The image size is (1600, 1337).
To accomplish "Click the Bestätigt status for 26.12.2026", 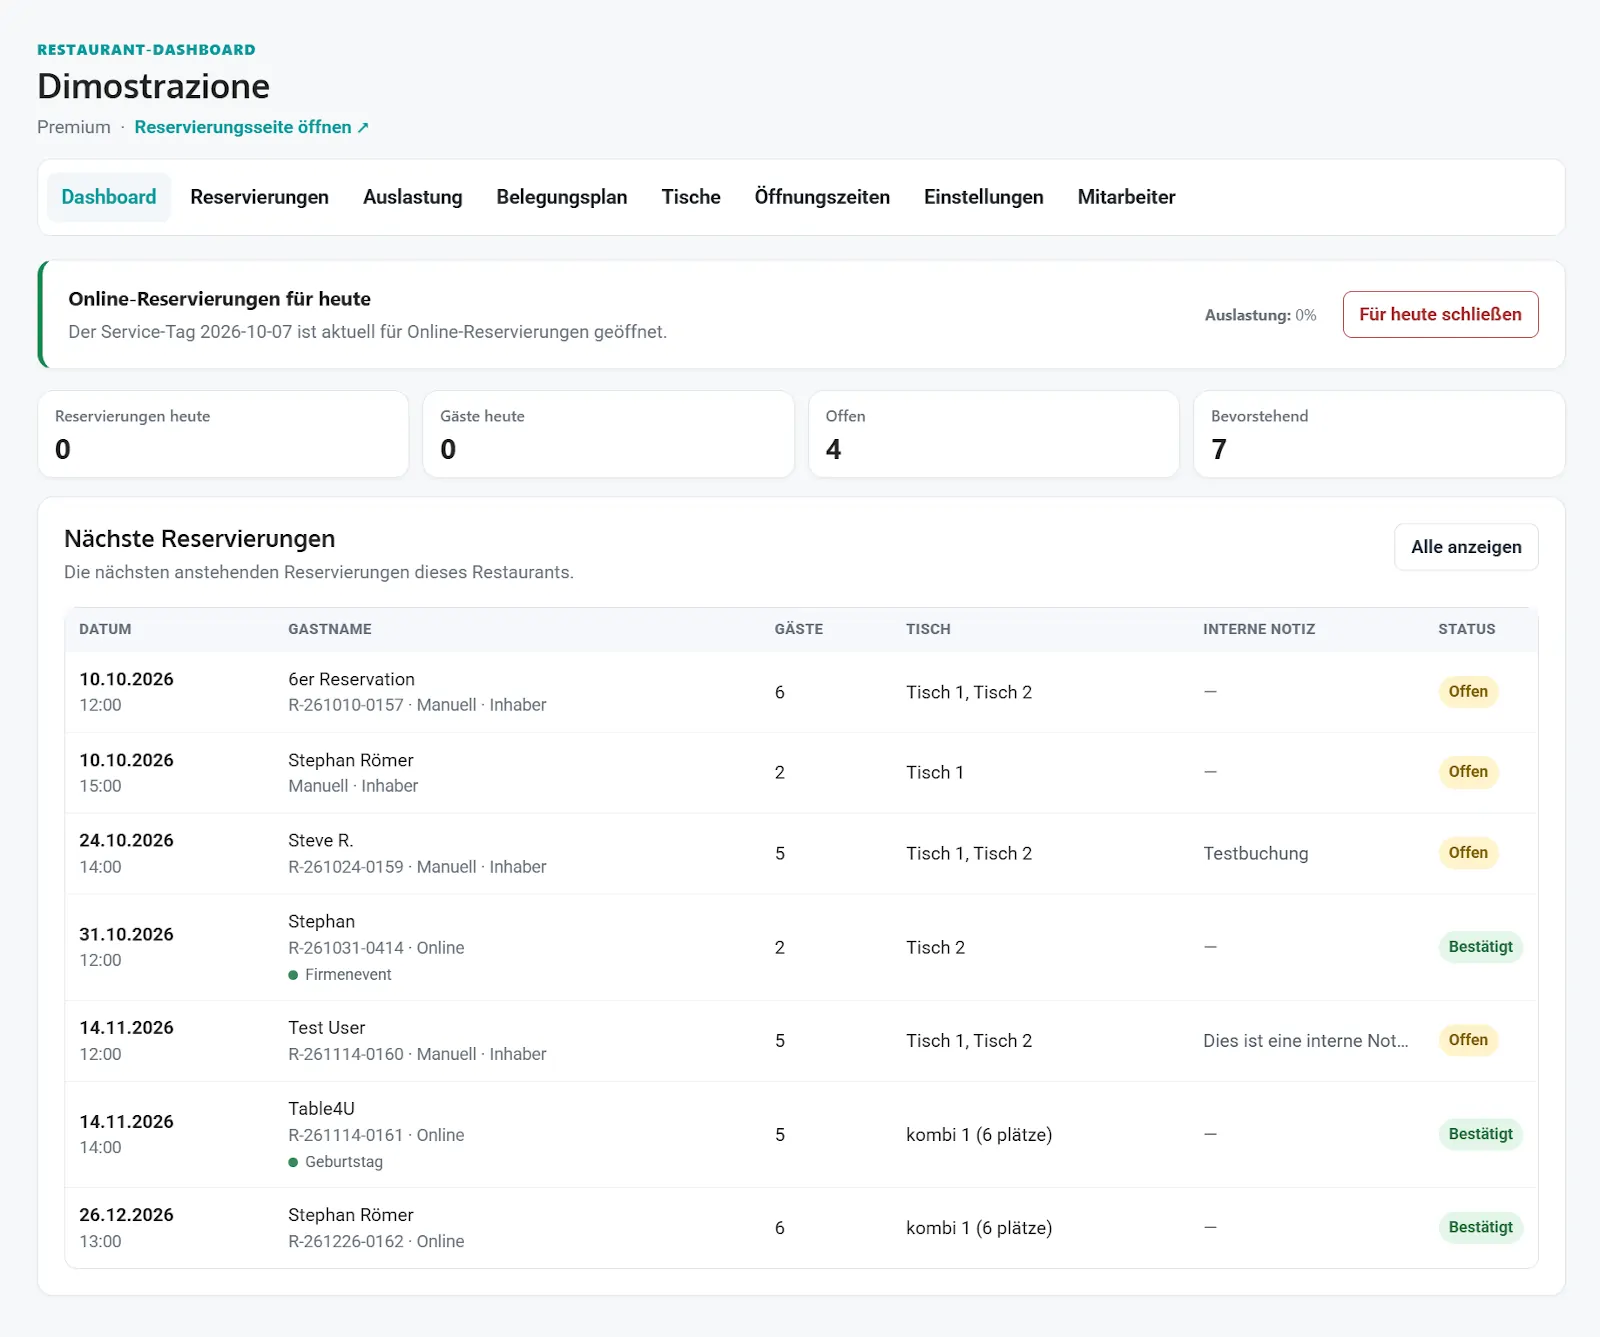I will (1480, 1228).
